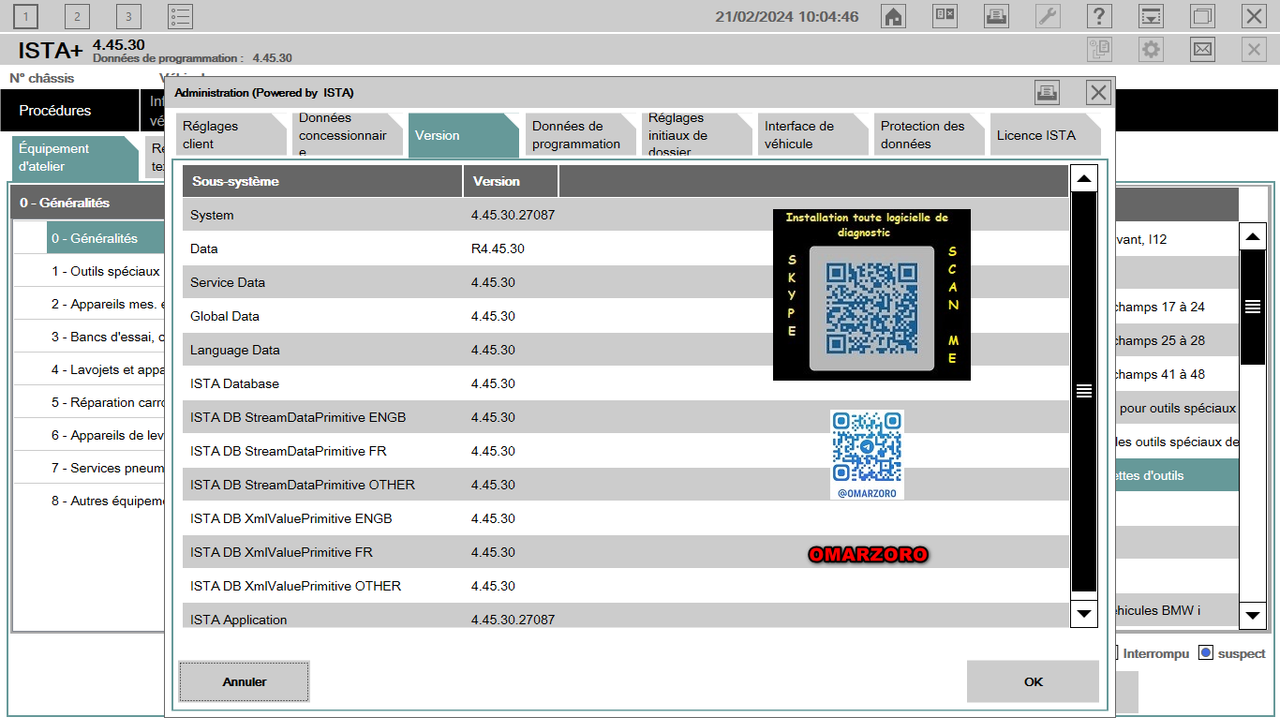
Task: Select 7 - Services pneum tree item
Action: point(106,468)
